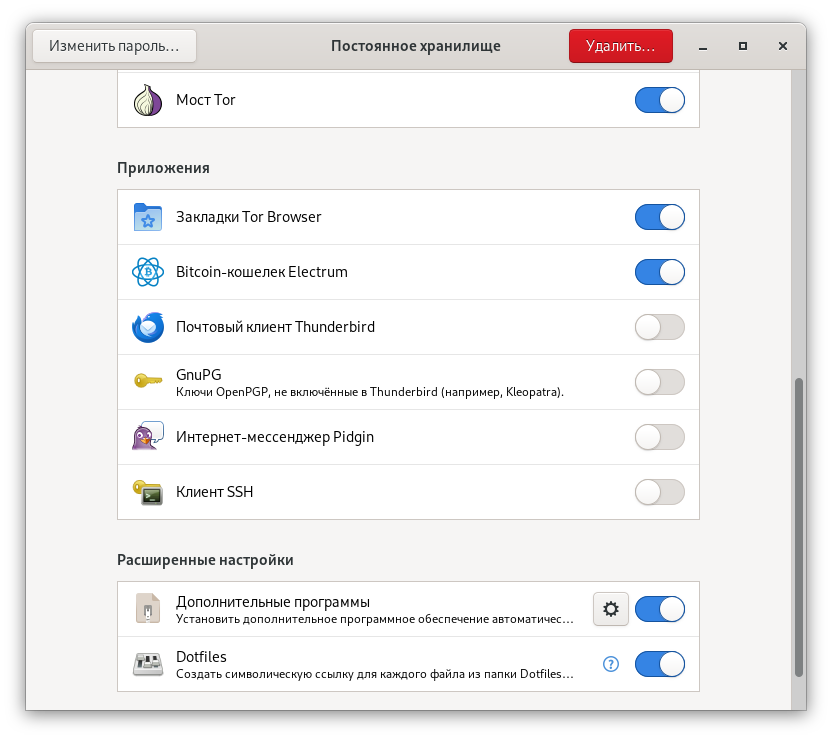Open the Dotfiles help question mark

pyautogui.click(x=611, y=664)
